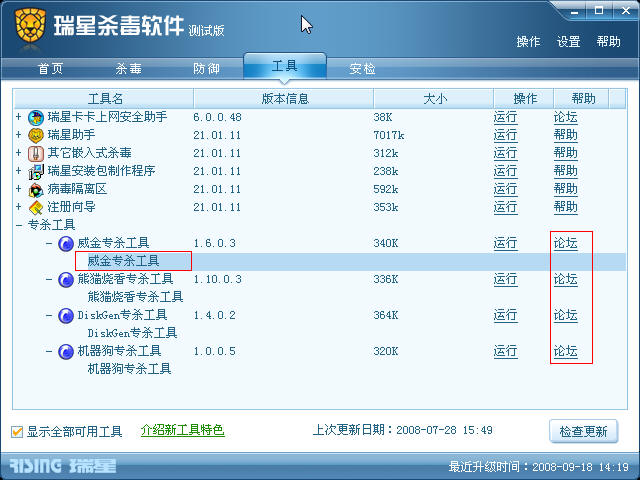Sort by the 版本信息 column header
Image resolution: width=640 pixels, height=480 pixels.
(x=284, y=99)
